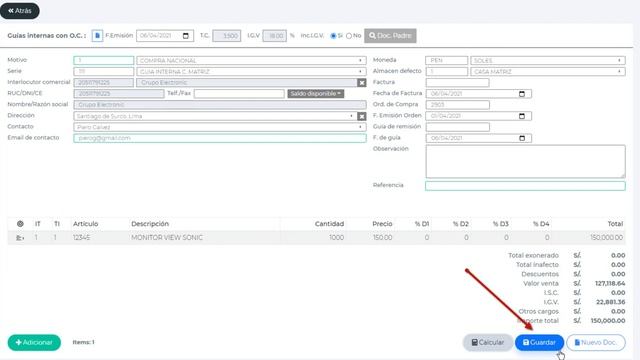Click the Telf./Fax input field
Screen dimensions: 640x360
coord(239,94)
